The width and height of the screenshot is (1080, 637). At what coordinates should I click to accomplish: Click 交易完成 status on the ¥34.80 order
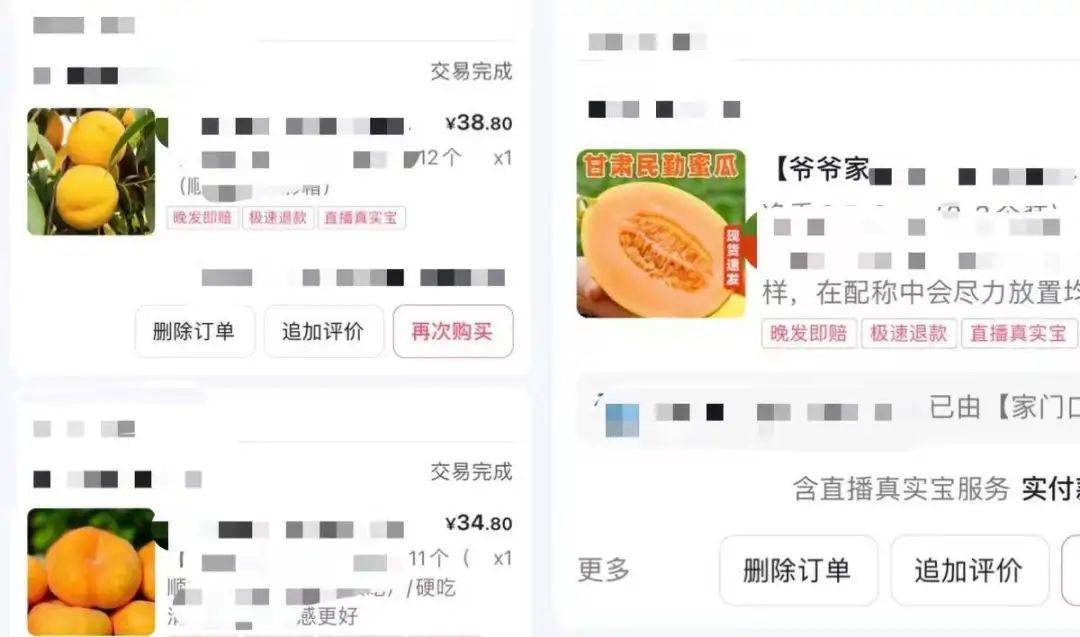[x=471, y=472]
